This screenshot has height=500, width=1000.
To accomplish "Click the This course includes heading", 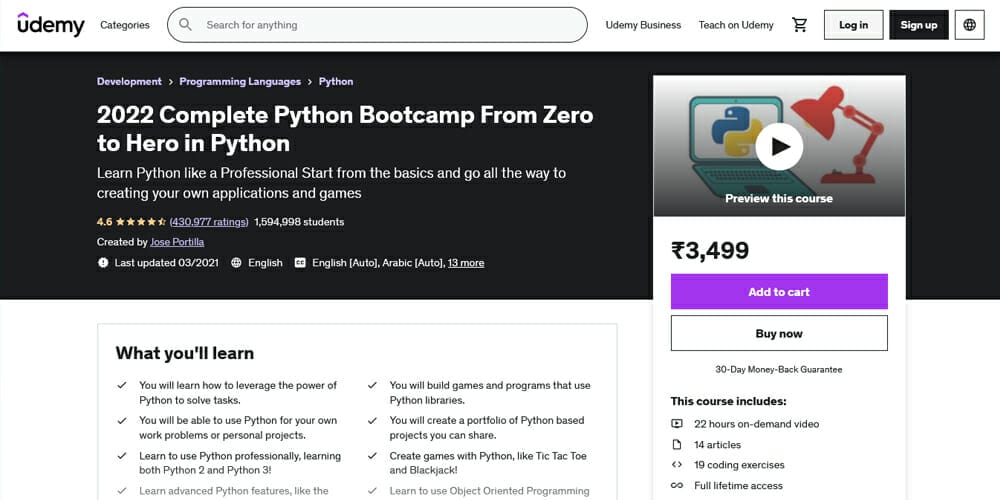I will pos(728,401).
